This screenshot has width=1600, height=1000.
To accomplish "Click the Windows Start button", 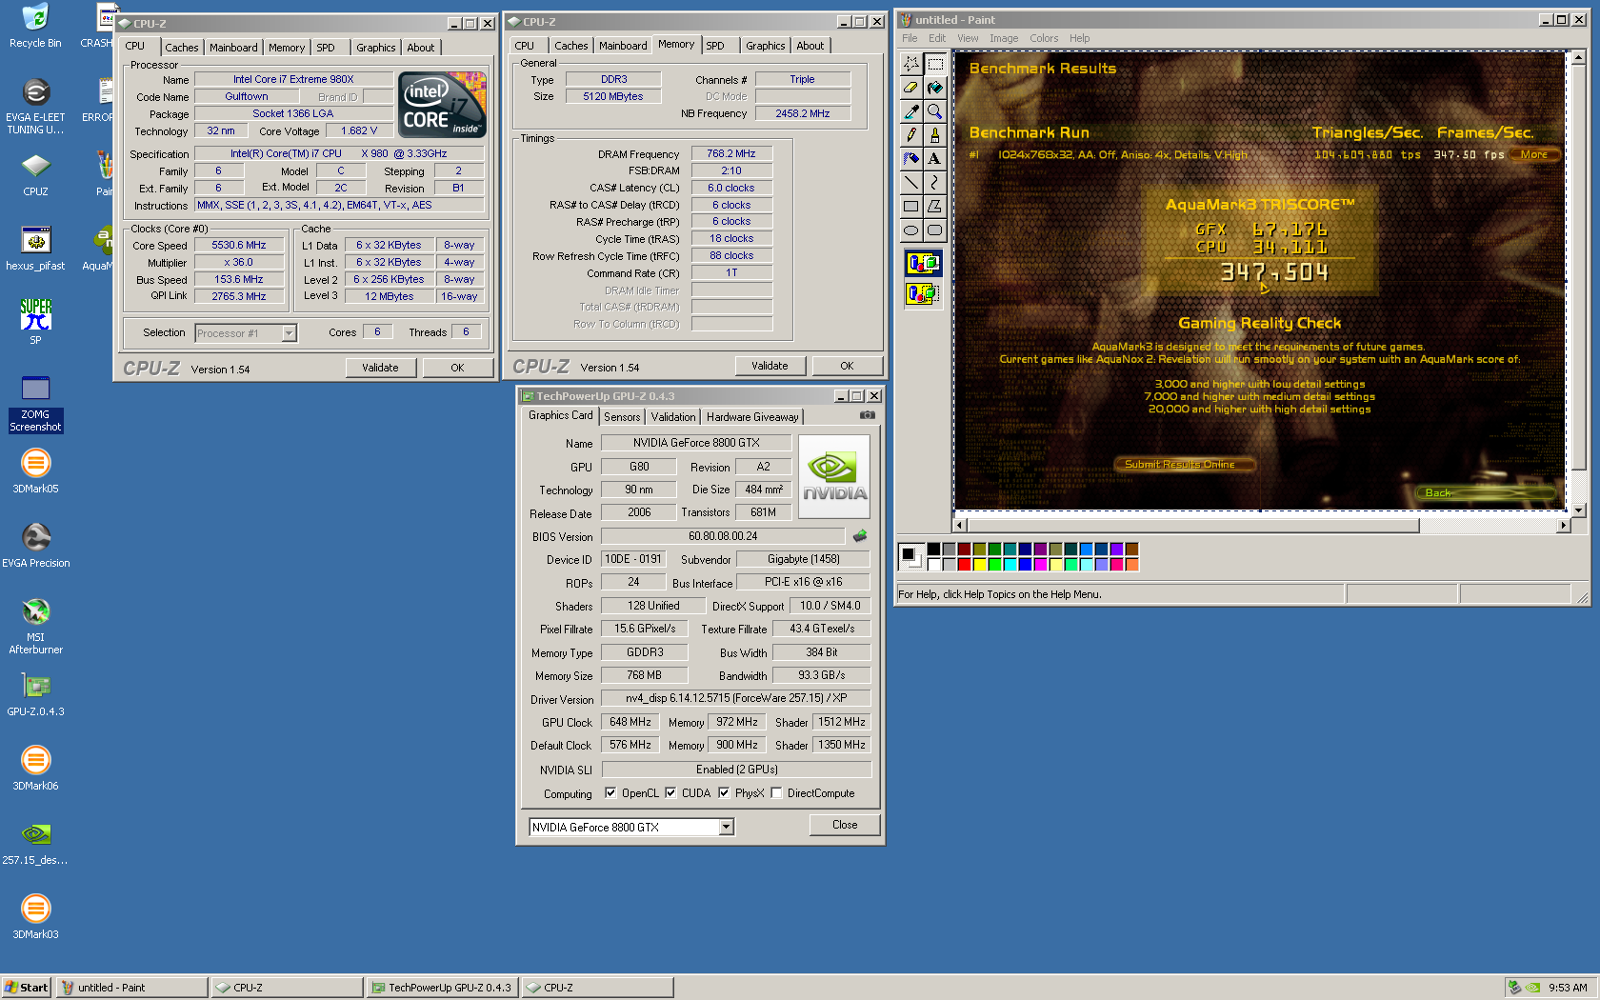I will 27,987.
